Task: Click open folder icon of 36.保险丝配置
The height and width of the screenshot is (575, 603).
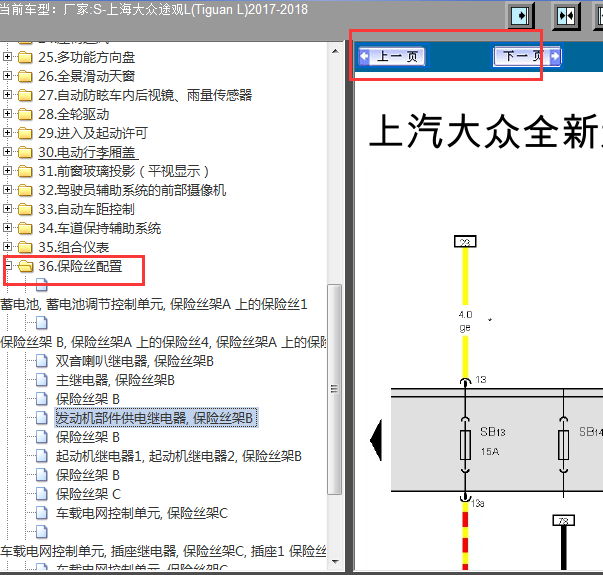Action: coord(26,266)
